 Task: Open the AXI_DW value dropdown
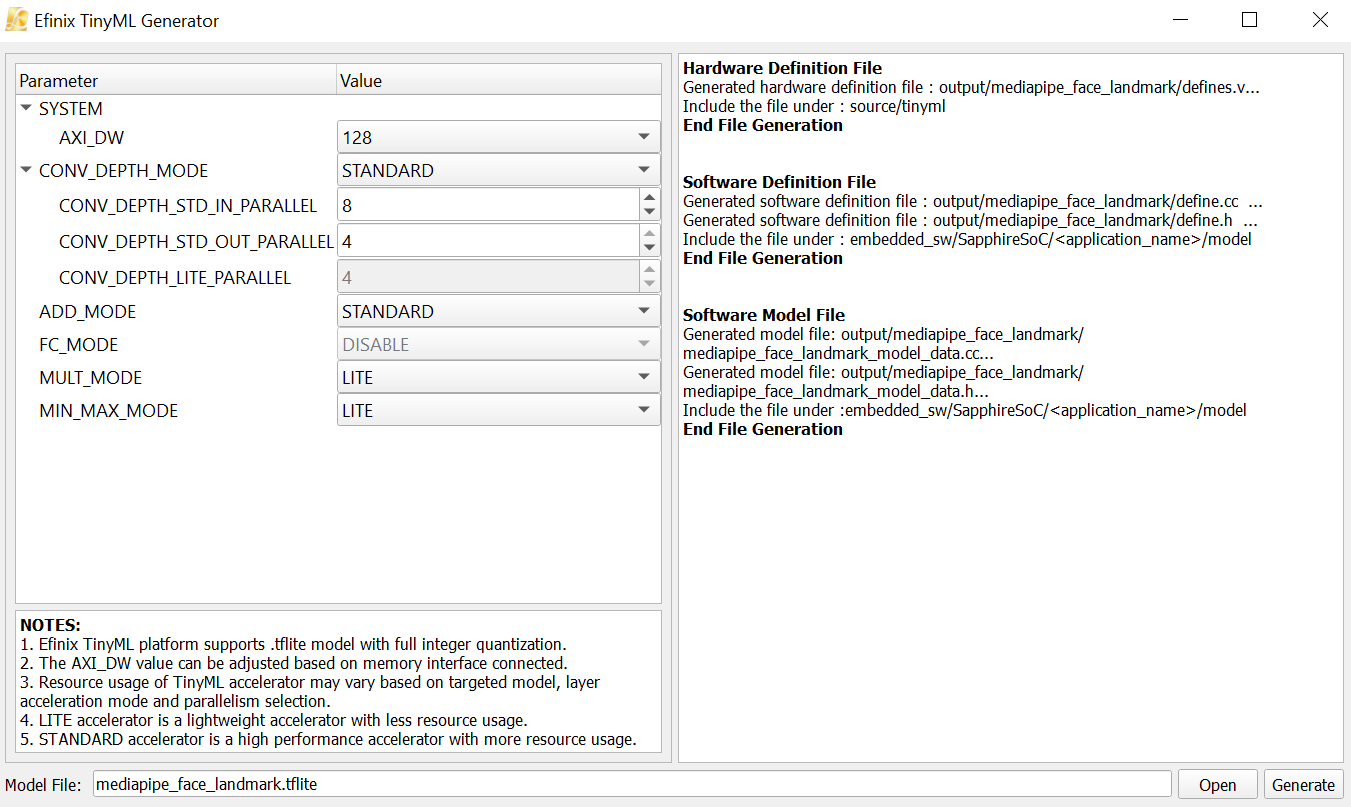(x=643, y=137)
